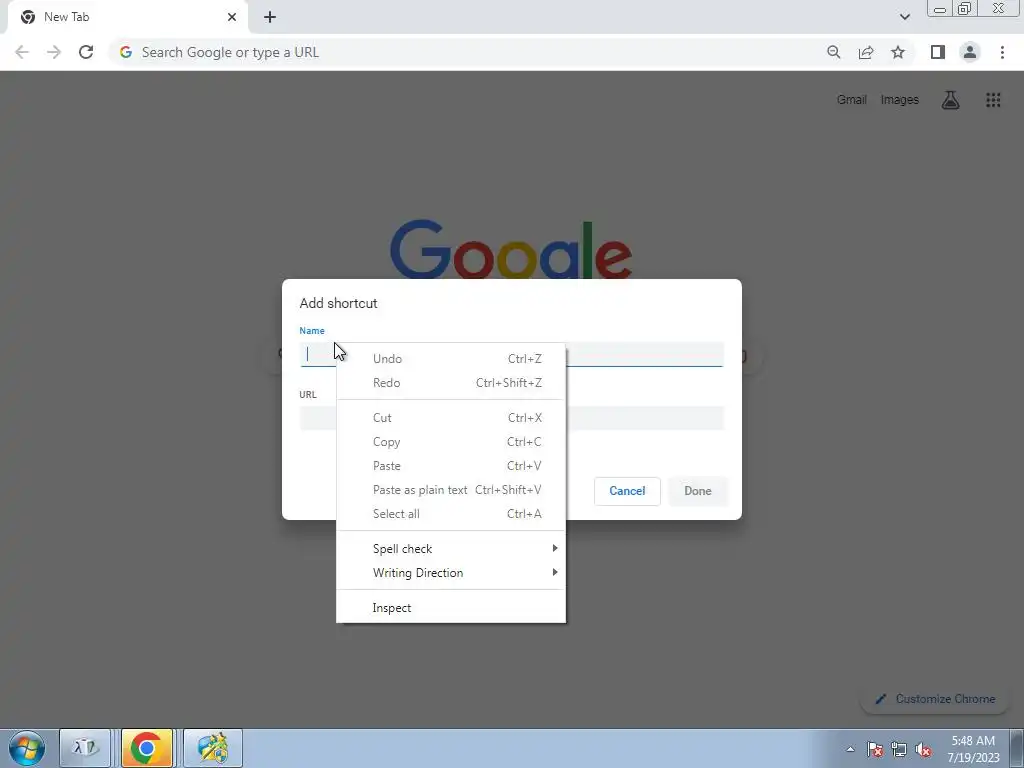
Task: Open the Search Labs flask icon
Action: pos(950,100)
